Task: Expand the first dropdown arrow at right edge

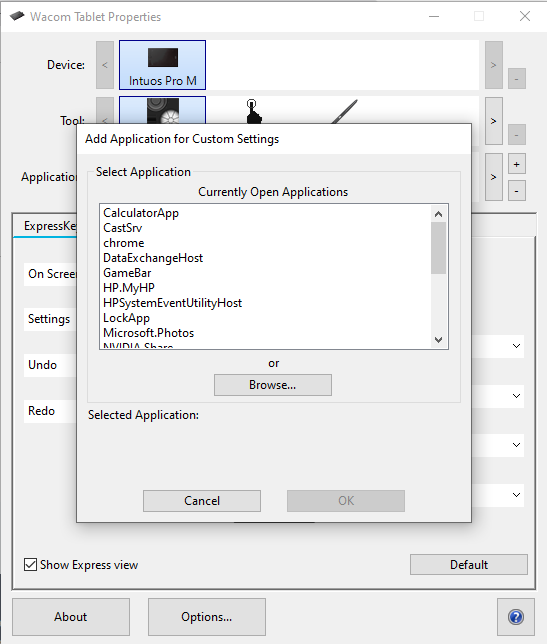Action: pos(517,346)
